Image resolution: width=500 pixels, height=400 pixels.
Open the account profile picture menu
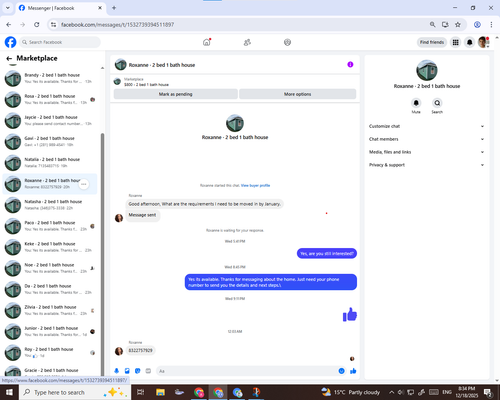[x=483, y=42]
